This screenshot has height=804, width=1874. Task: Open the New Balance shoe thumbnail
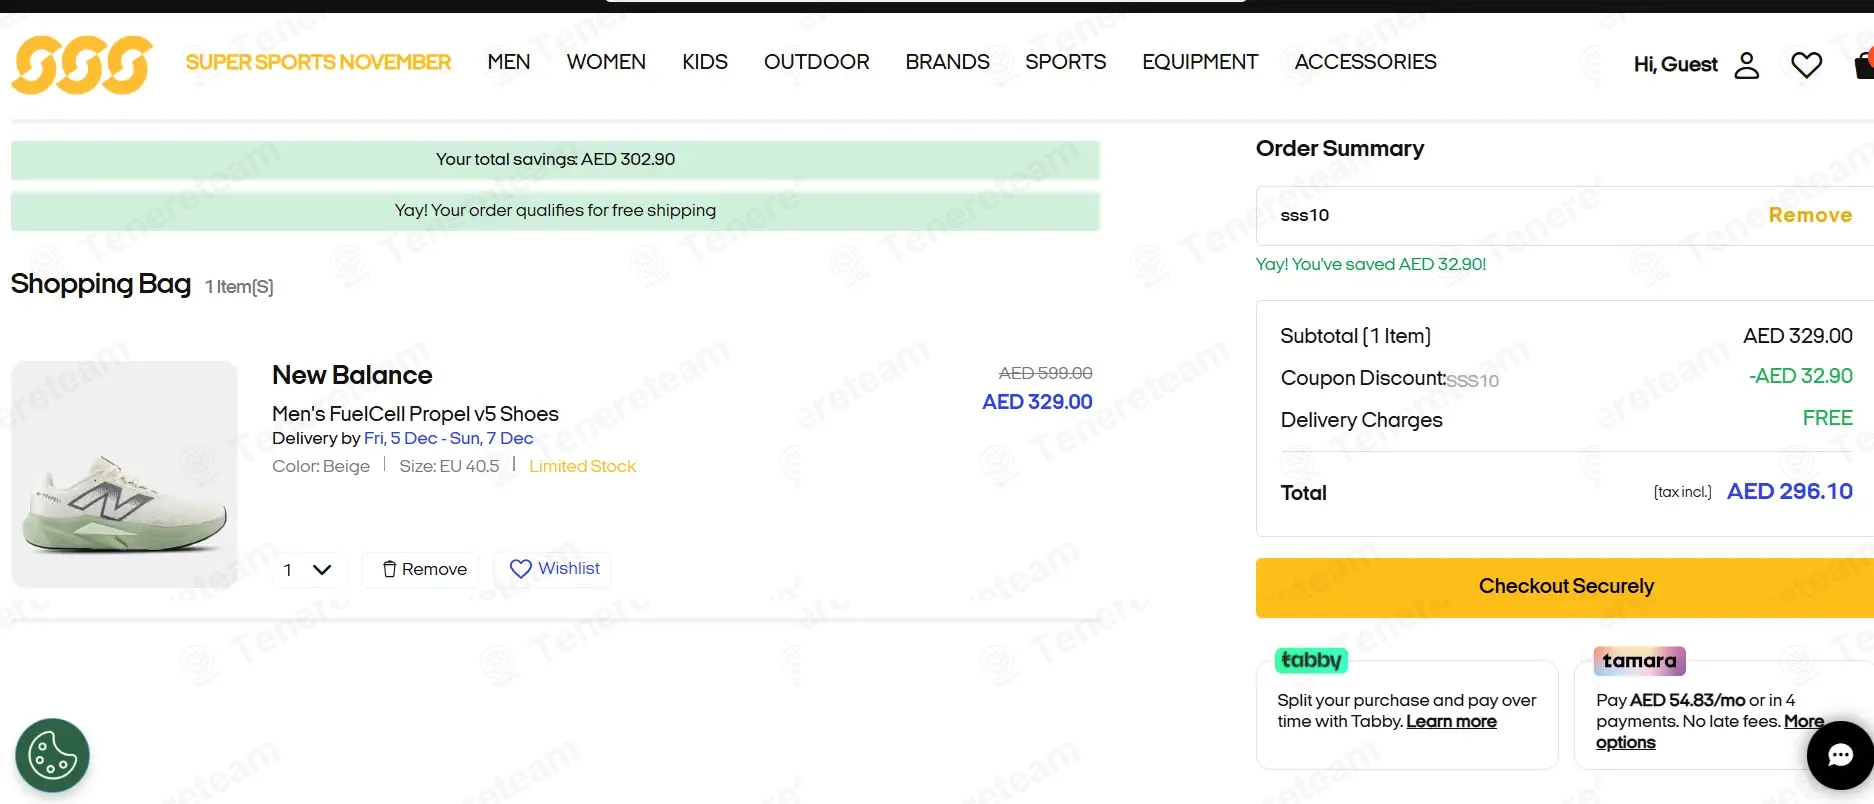coord(125,474)
